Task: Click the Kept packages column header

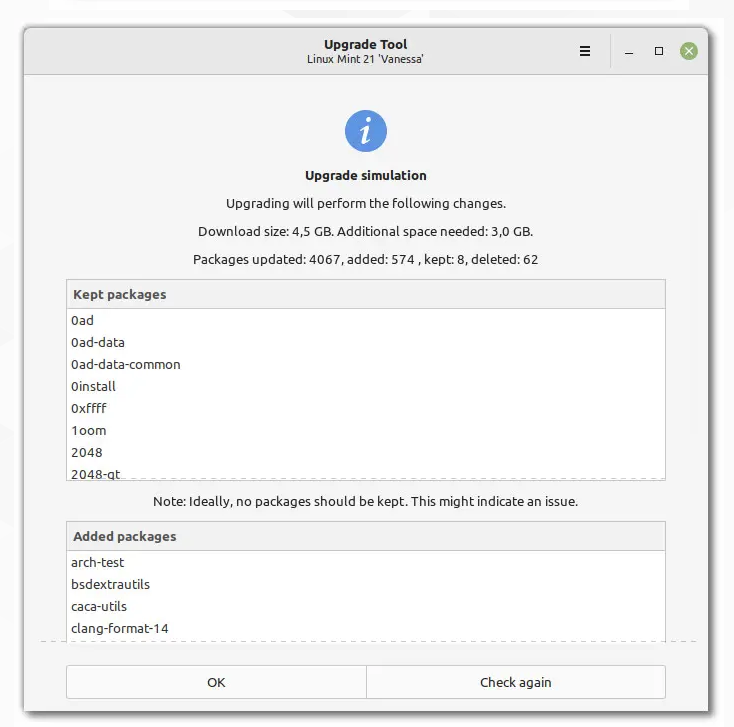Action: [365, 295]
